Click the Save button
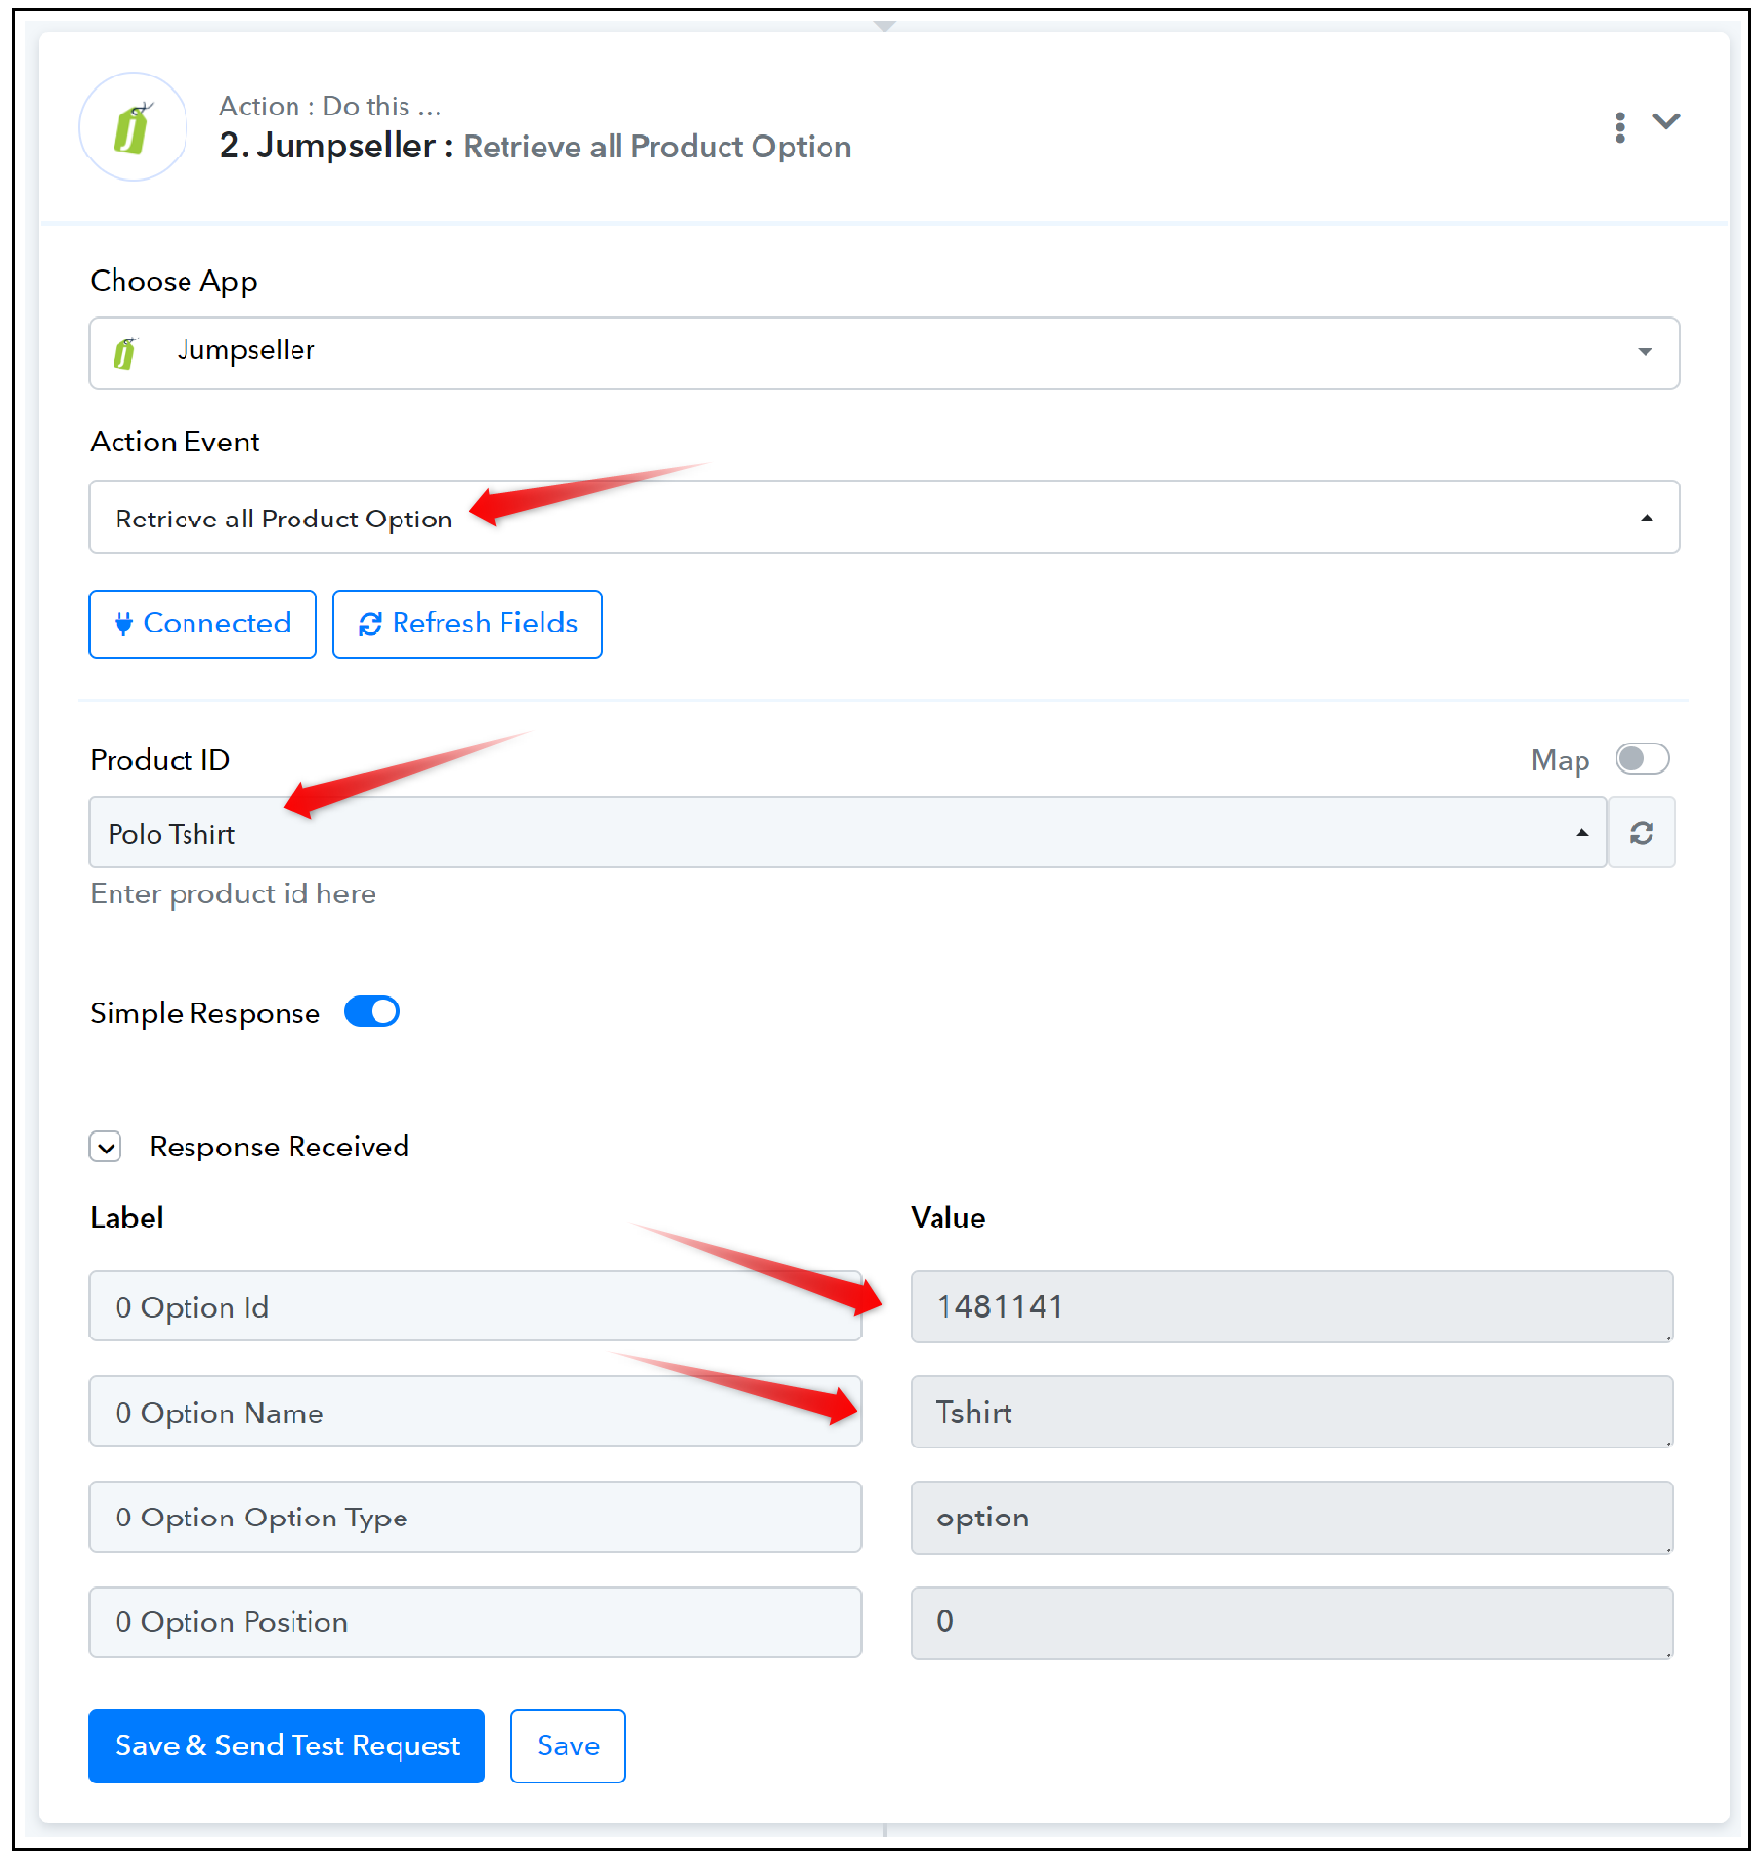Viewport: 1763px width, 1865px height. click(568, 1745)
